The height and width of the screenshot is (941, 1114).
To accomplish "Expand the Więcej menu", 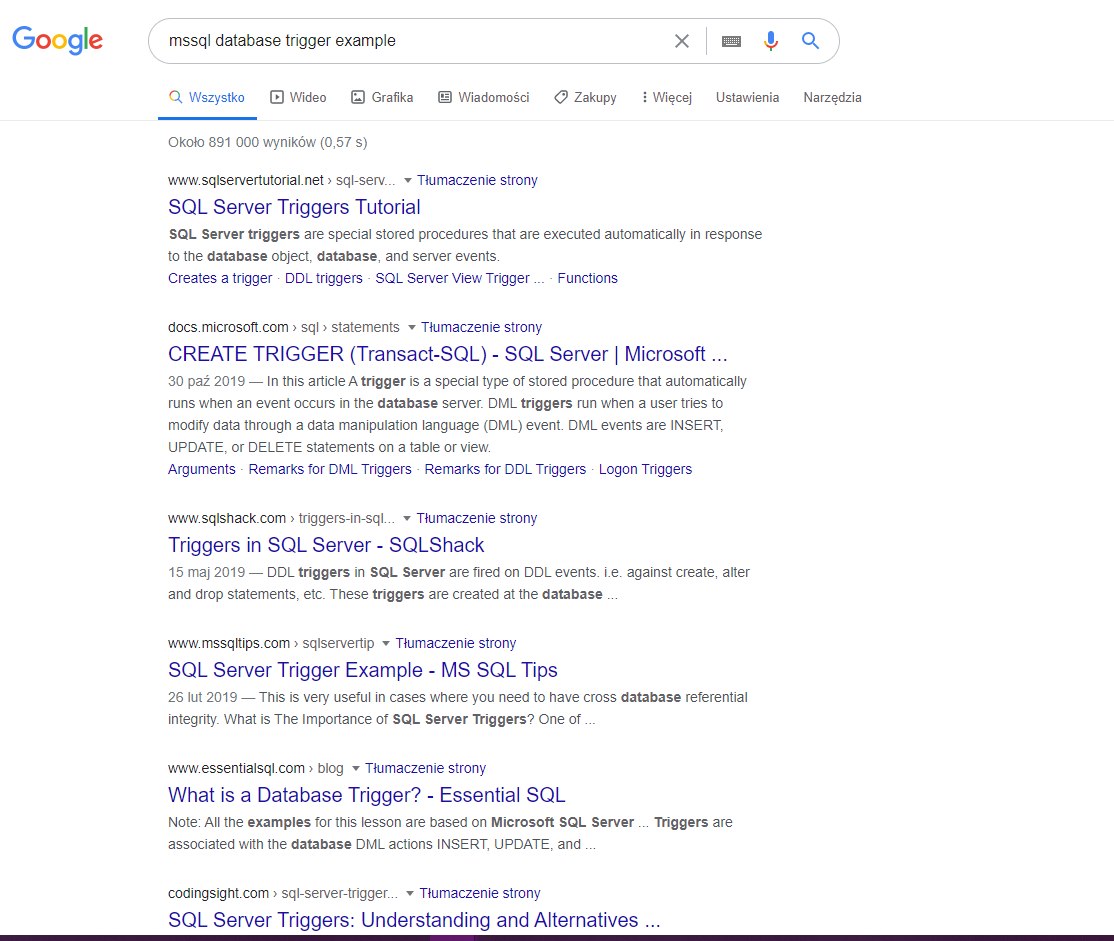I will click(x=666, y=97).
